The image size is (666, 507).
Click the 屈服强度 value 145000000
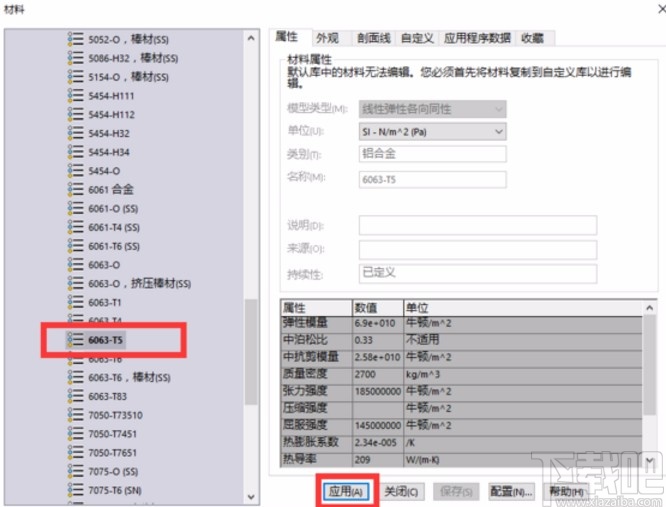pyautogui.click(x=378, y=425)
